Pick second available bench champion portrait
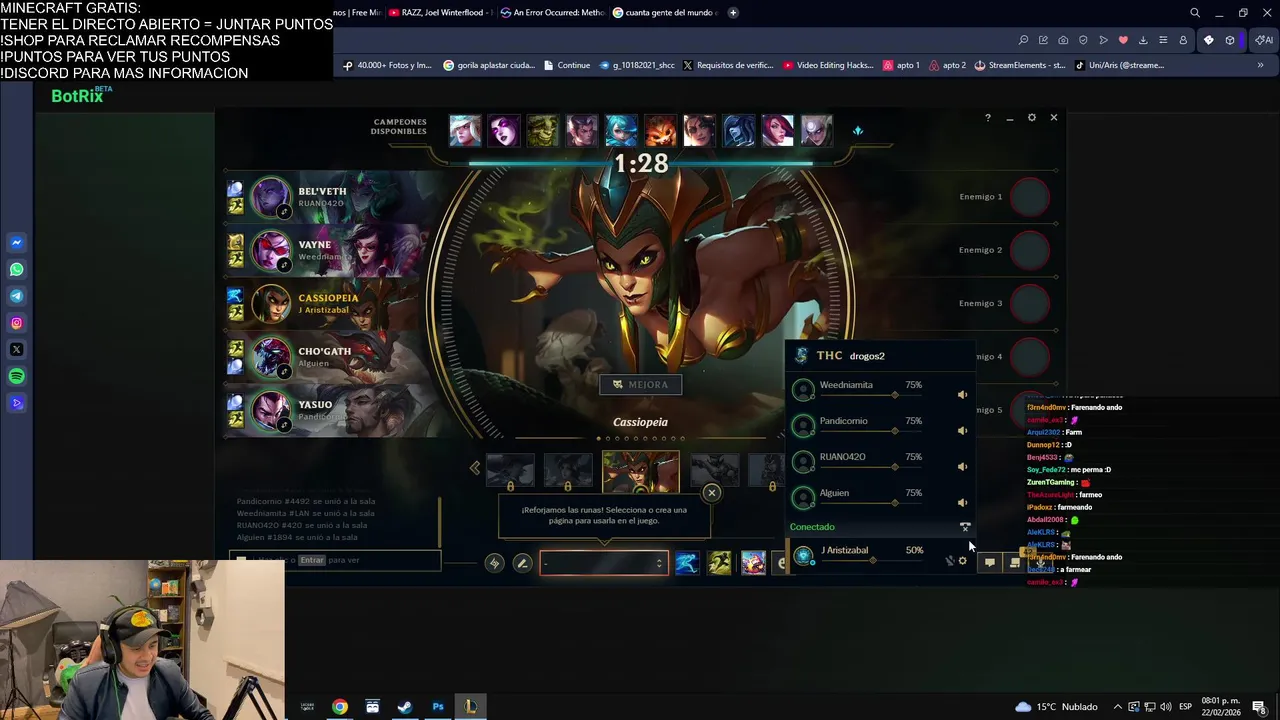 [x=504, y=131]
